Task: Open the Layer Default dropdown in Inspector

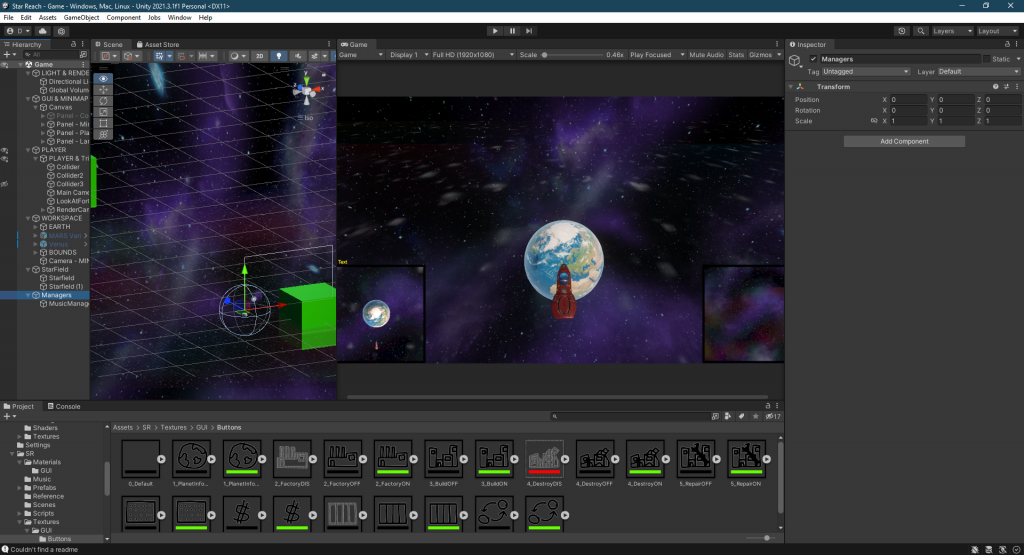Action: (x=978, y=71)
